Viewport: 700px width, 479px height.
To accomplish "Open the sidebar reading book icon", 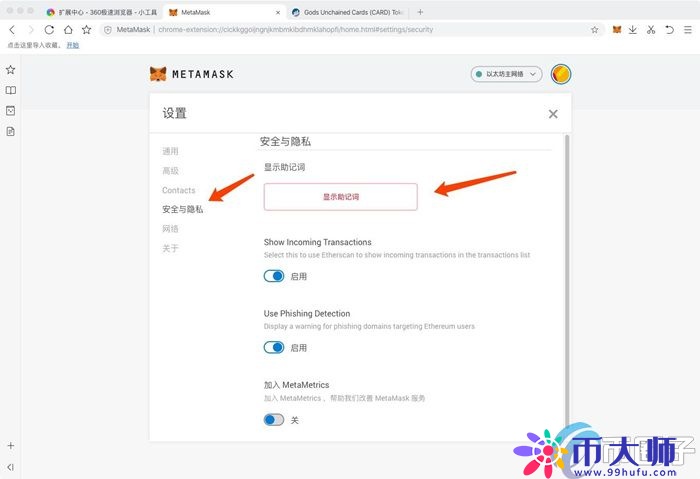I will [x=11, y=90].
